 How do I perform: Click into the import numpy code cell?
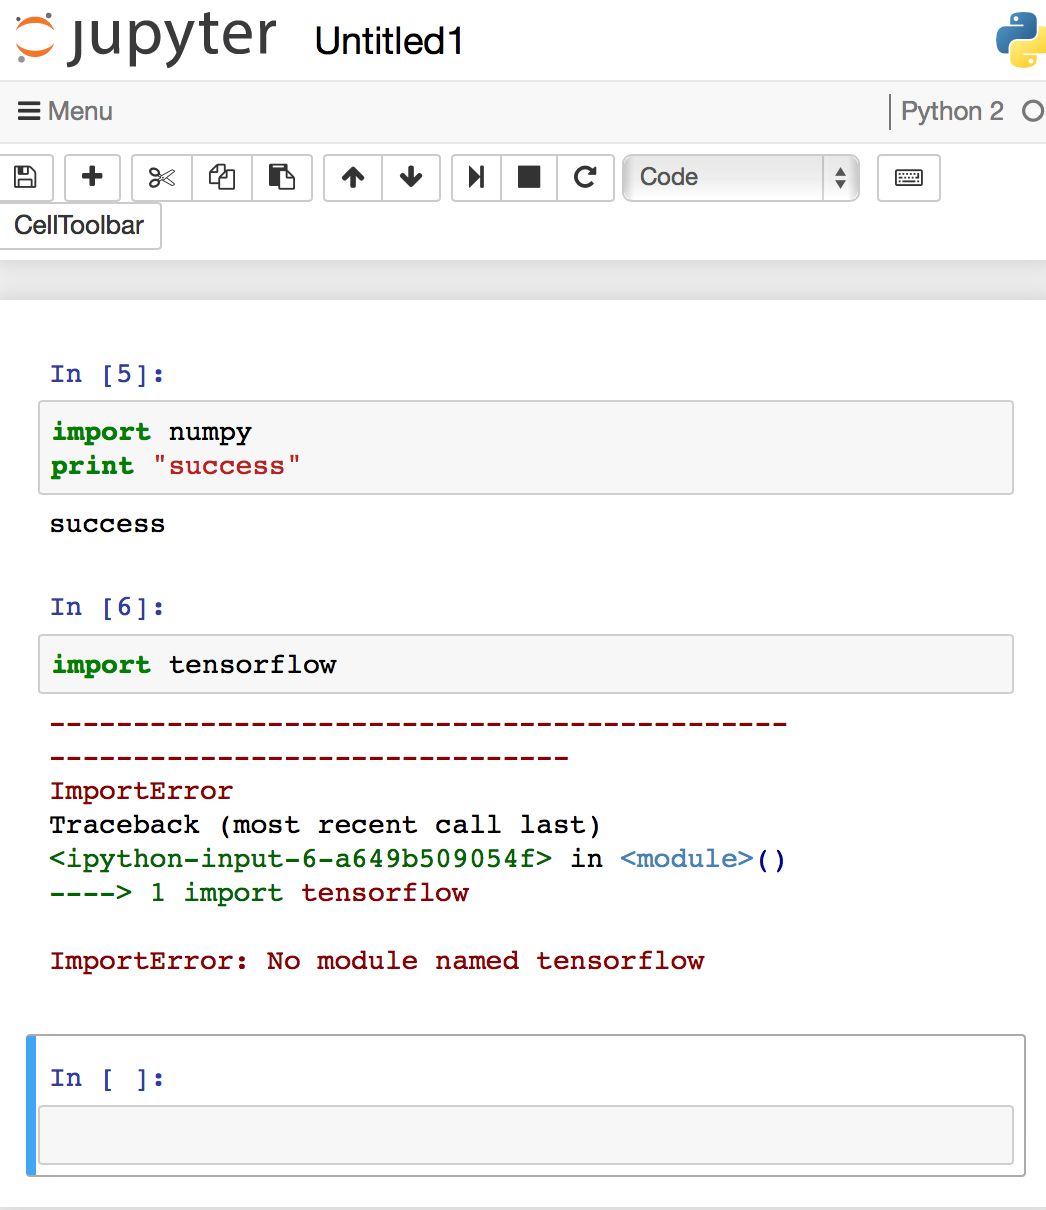pos(526,448)
